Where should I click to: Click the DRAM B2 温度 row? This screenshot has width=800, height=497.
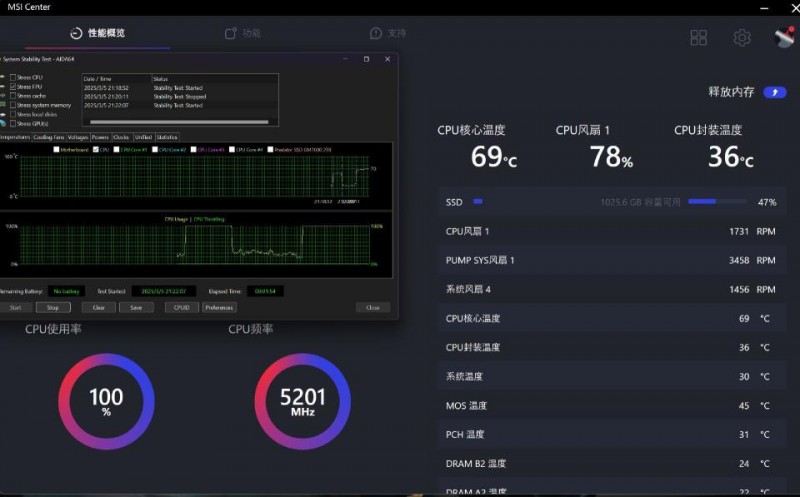(x=611, y=464)
